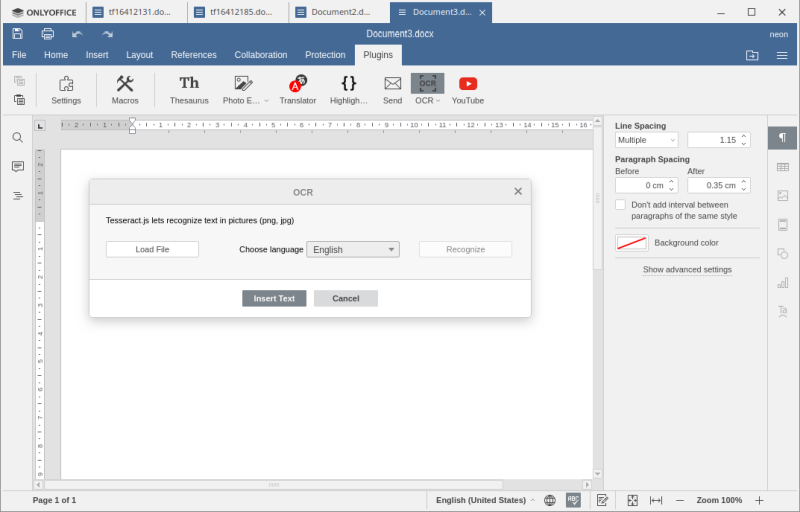Open the Search sidebar icon
The height and width of the screenshot is (512, 800).
pyautogui.click(x=17, y=137)
